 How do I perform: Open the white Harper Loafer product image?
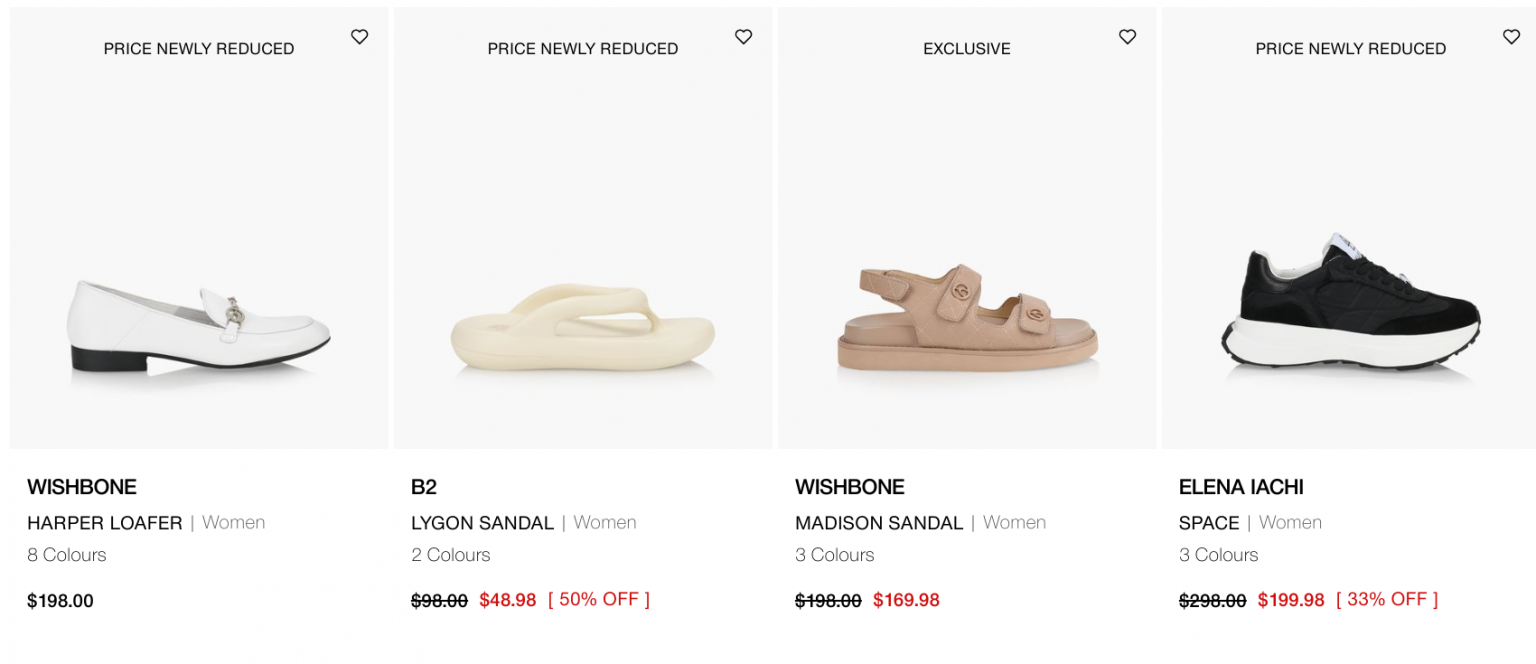[198, 320]
